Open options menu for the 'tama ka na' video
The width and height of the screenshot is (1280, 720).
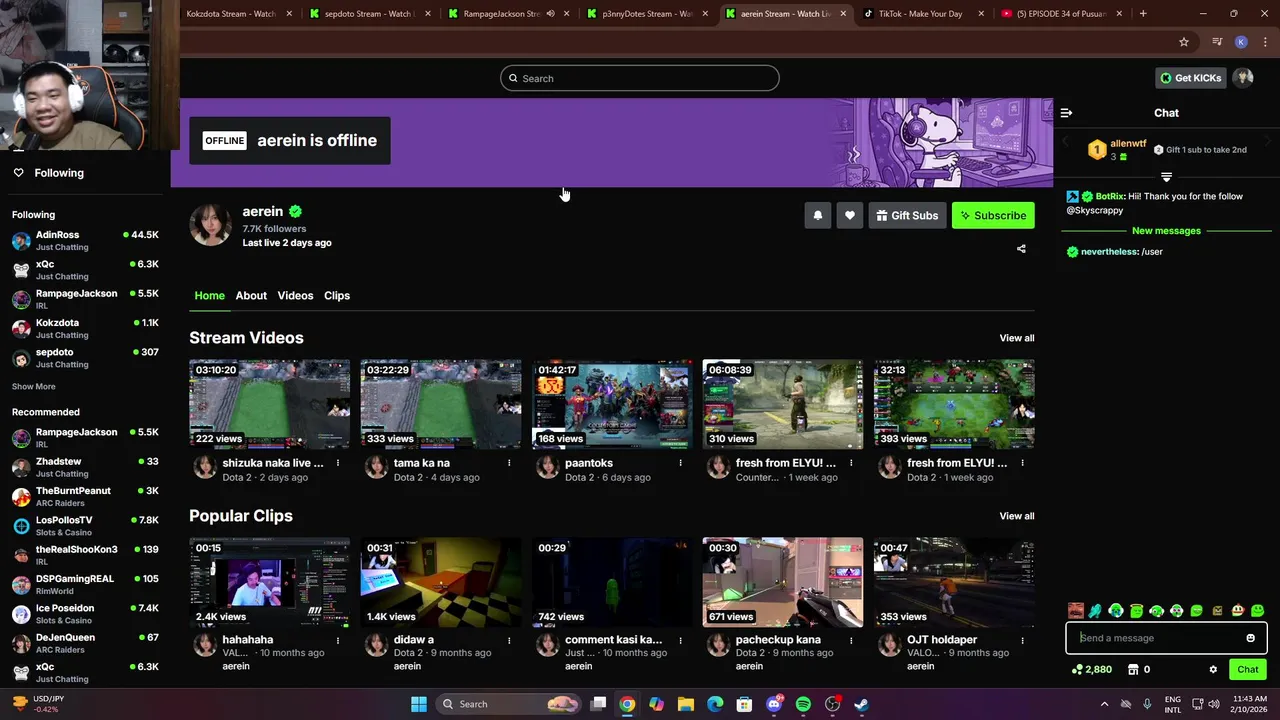pos(509,463)
